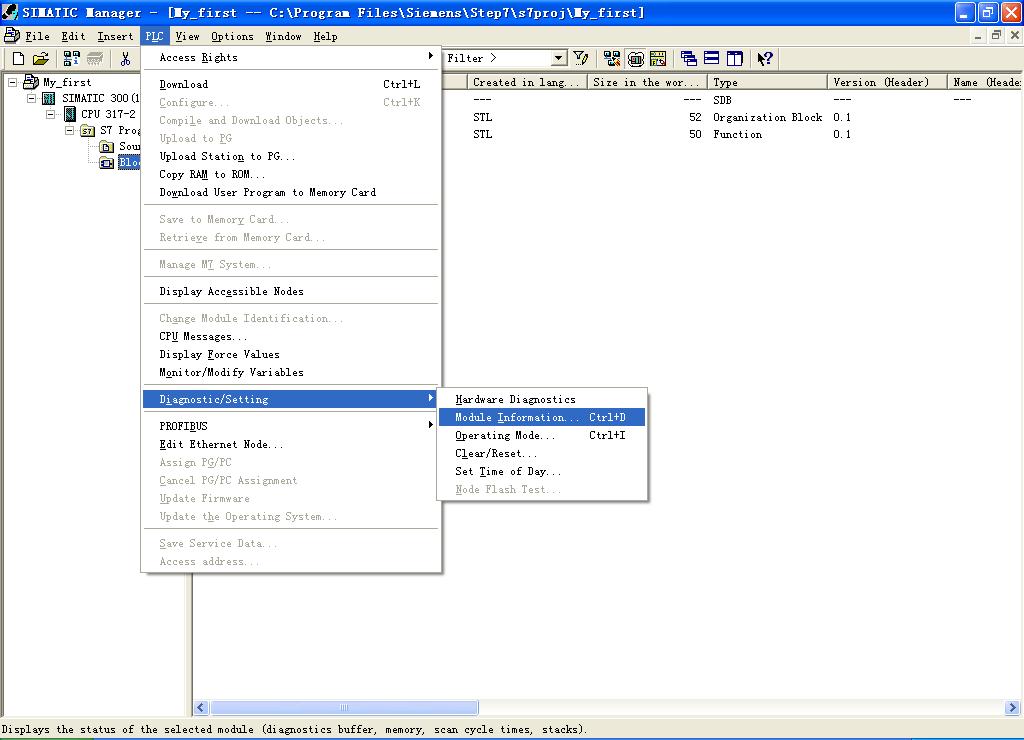Click the Cascade windows icon
The width and height of the screenshot is (1024, 740).
coord(688,59)
